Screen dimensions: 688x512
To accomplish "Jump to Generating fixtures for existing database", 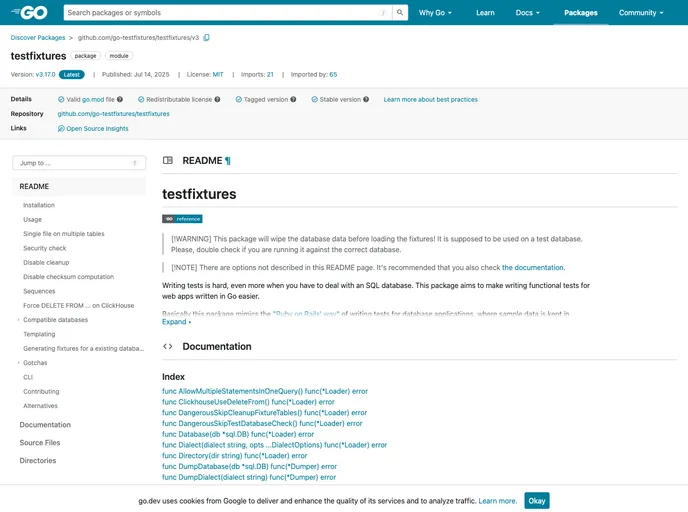I will (83, 349).
